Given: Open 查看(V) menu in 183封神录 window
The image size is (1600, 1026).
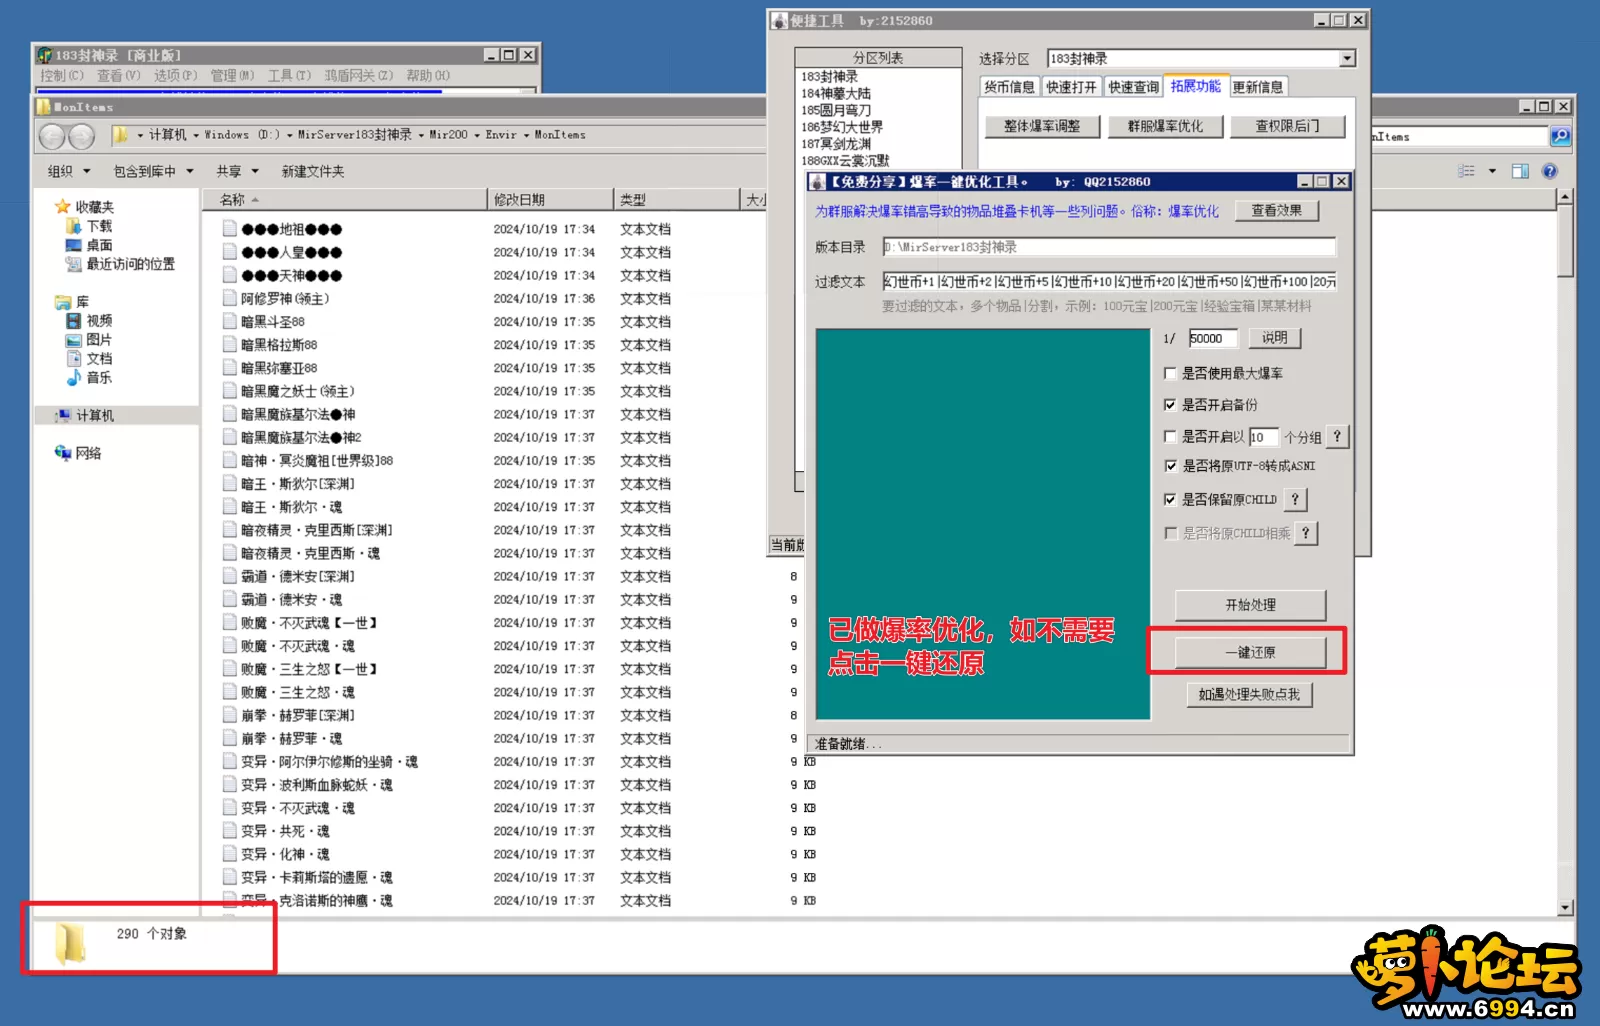Looking at the screenshot, I should 118,75.
